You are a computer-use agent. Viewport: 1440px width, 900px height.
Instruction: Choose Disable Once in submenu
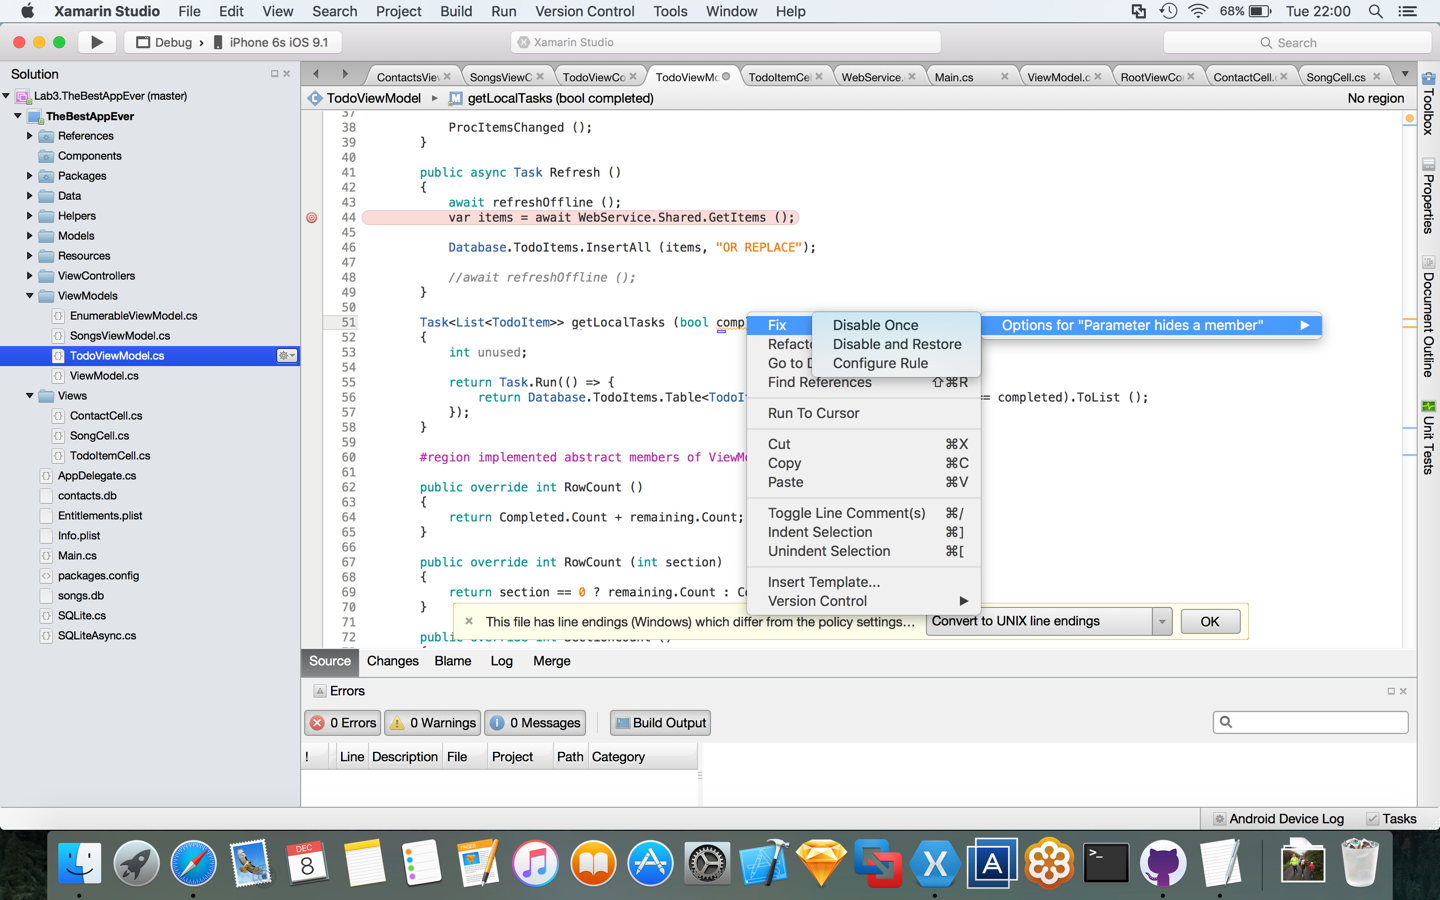click(x=896, y=325)
